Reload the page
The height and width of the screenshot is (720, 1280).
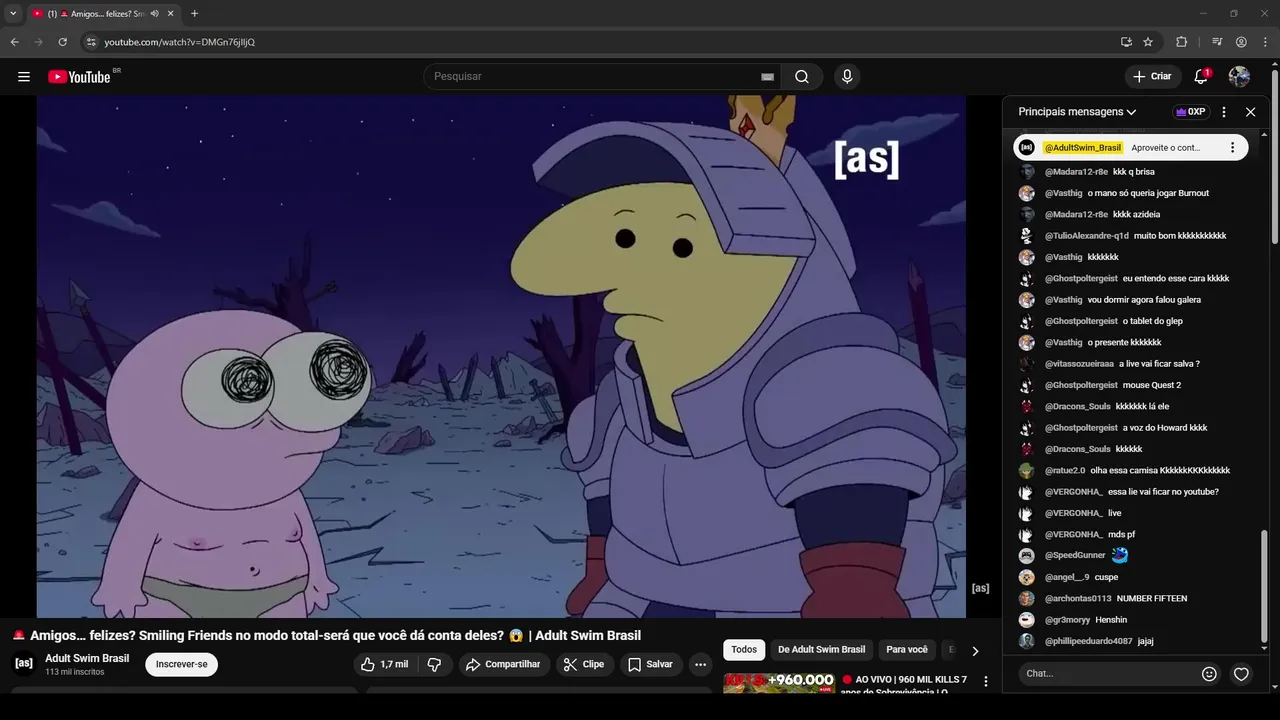click(x=62, y=42)
